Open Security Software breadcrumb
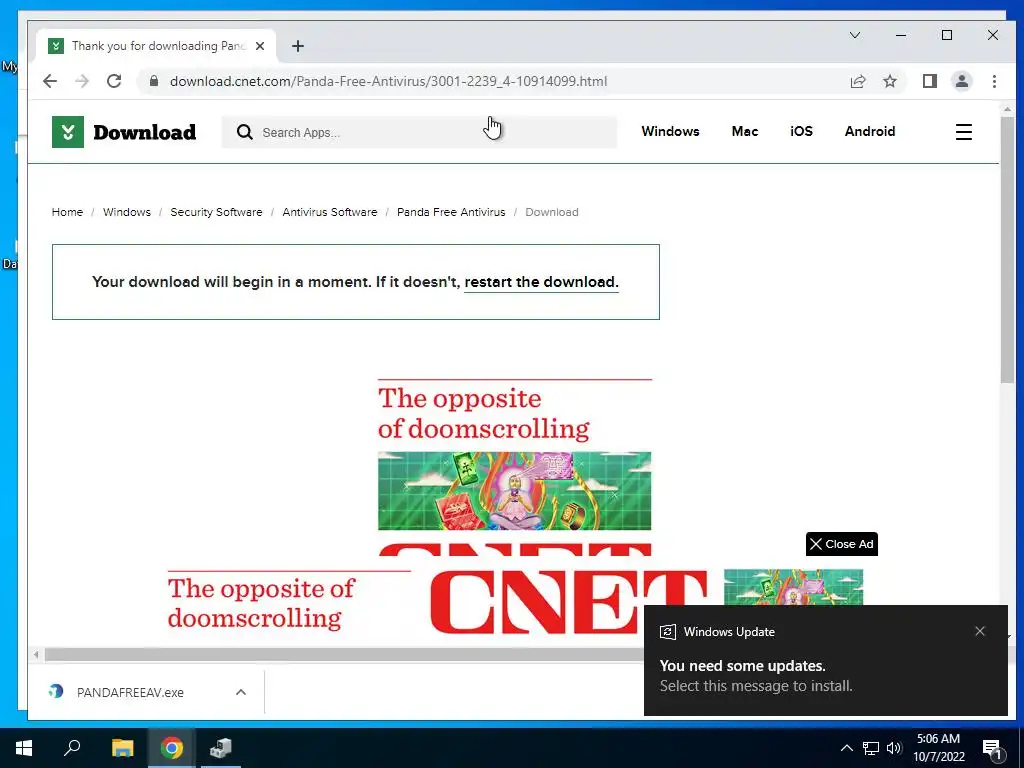Screen dimensions: 1024x768 (216, 212)
